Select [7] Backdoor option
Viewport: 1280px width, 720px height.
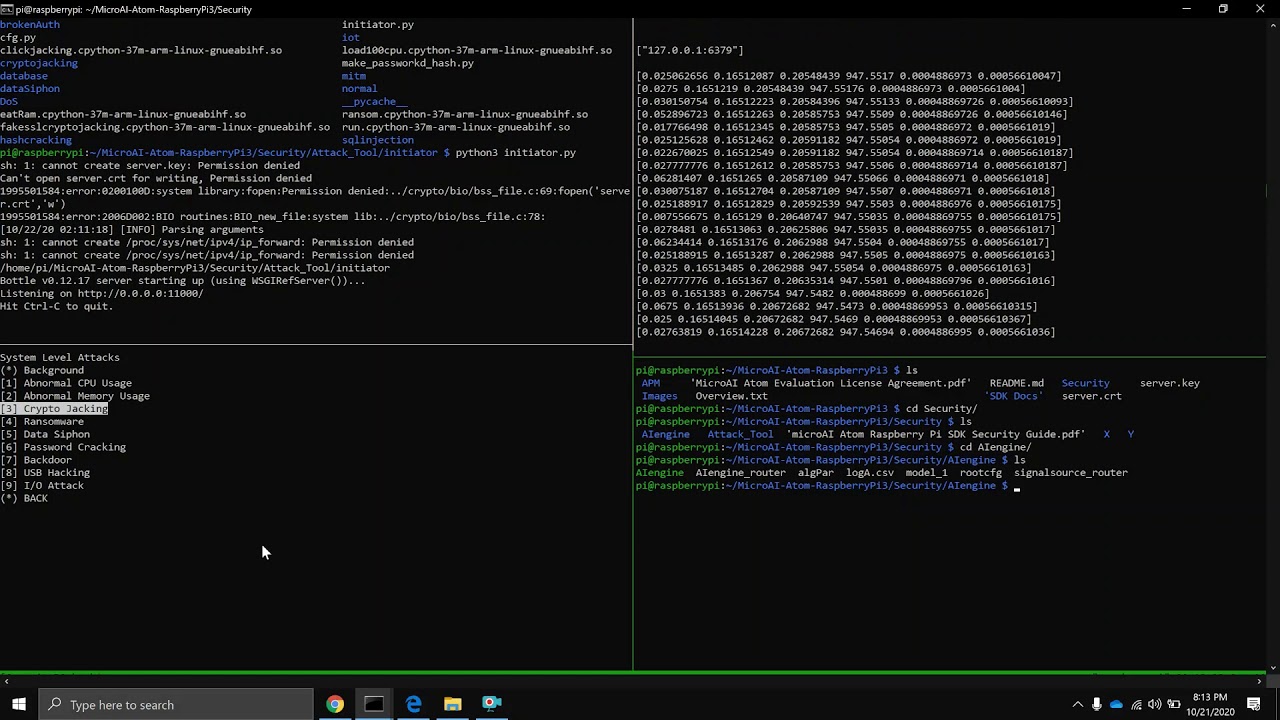(36, 460)
